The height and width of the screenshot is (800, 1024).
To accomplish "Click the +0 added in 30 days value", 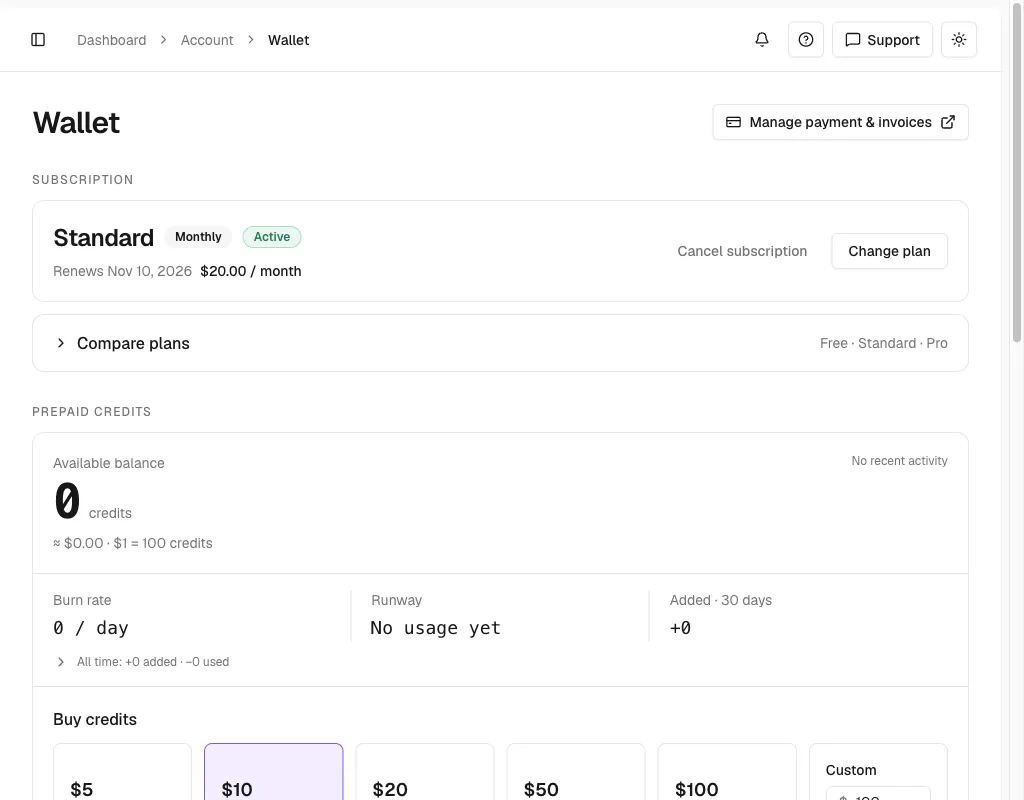I will coord(680,628).
